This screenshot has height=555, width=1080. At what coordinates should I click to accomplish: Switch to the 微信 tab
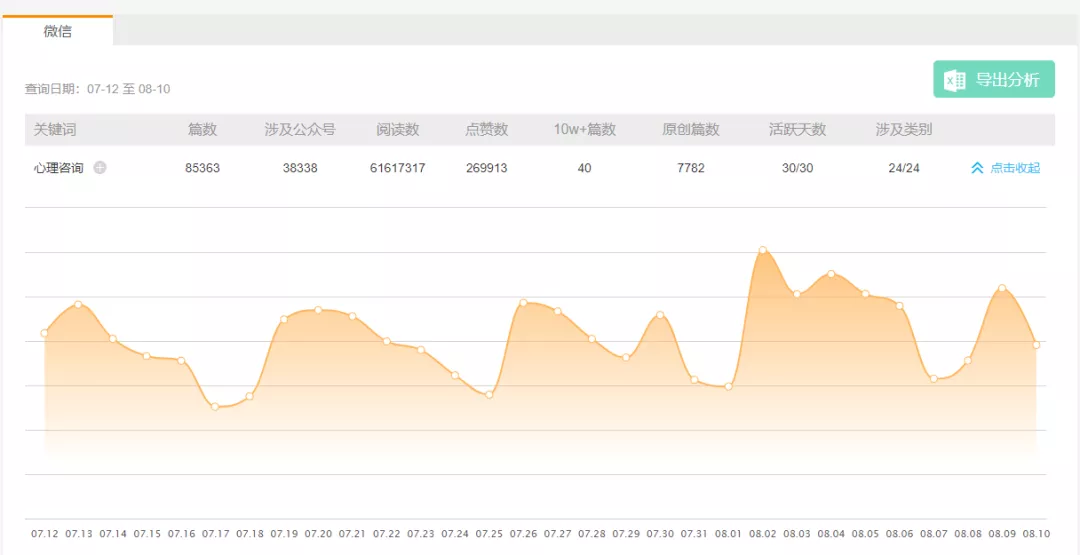57,31
